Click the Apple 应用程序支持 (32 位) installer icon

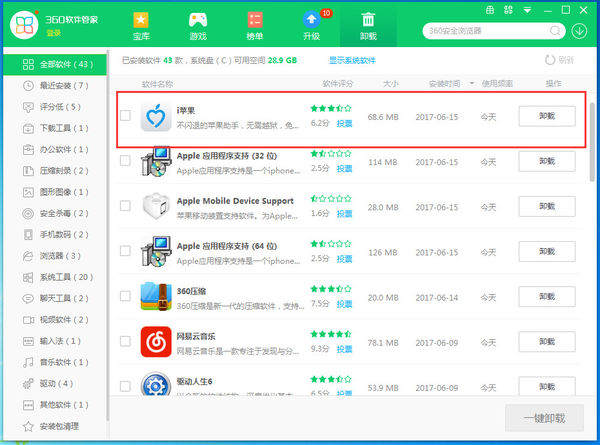click(156, 161)
